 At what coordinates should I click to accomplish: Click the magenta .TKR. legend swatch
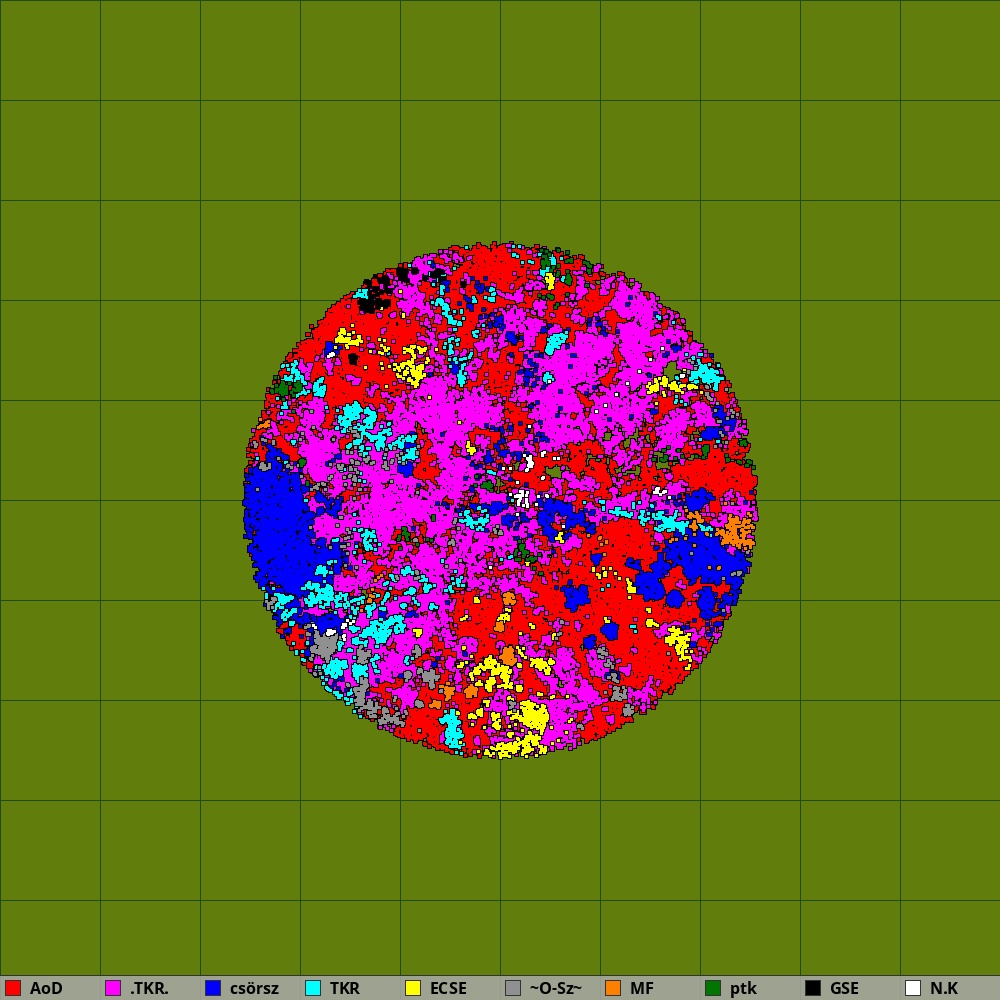click(113, 988)
